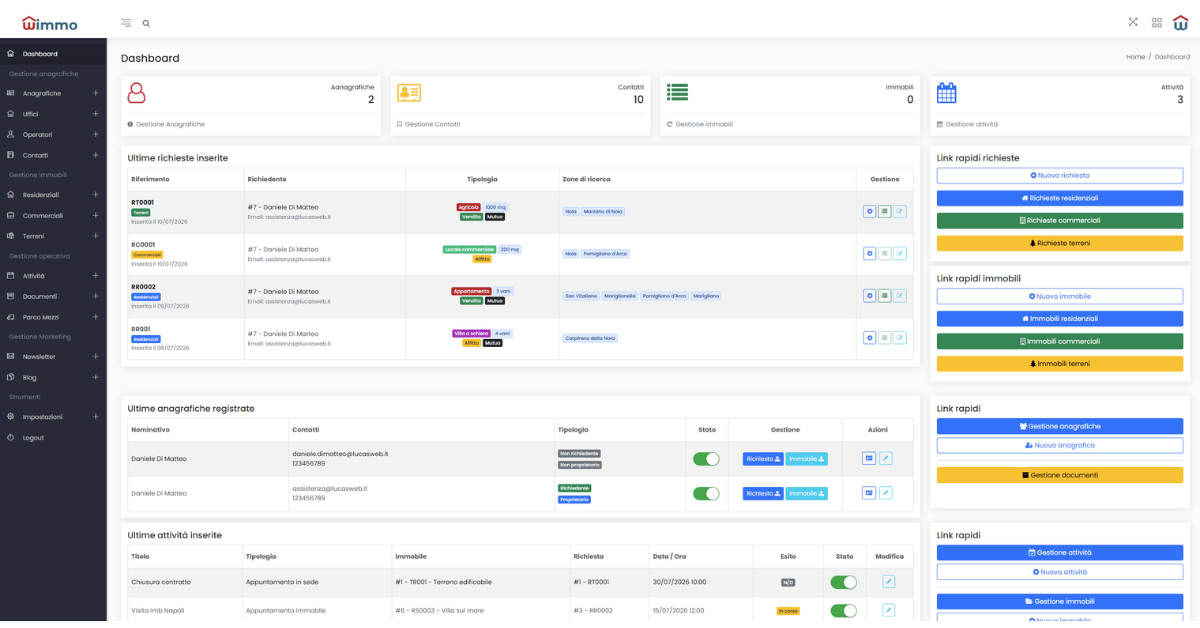
Task: Expand the Residenziali sidebar menu plus
Action: coord(95,195)
